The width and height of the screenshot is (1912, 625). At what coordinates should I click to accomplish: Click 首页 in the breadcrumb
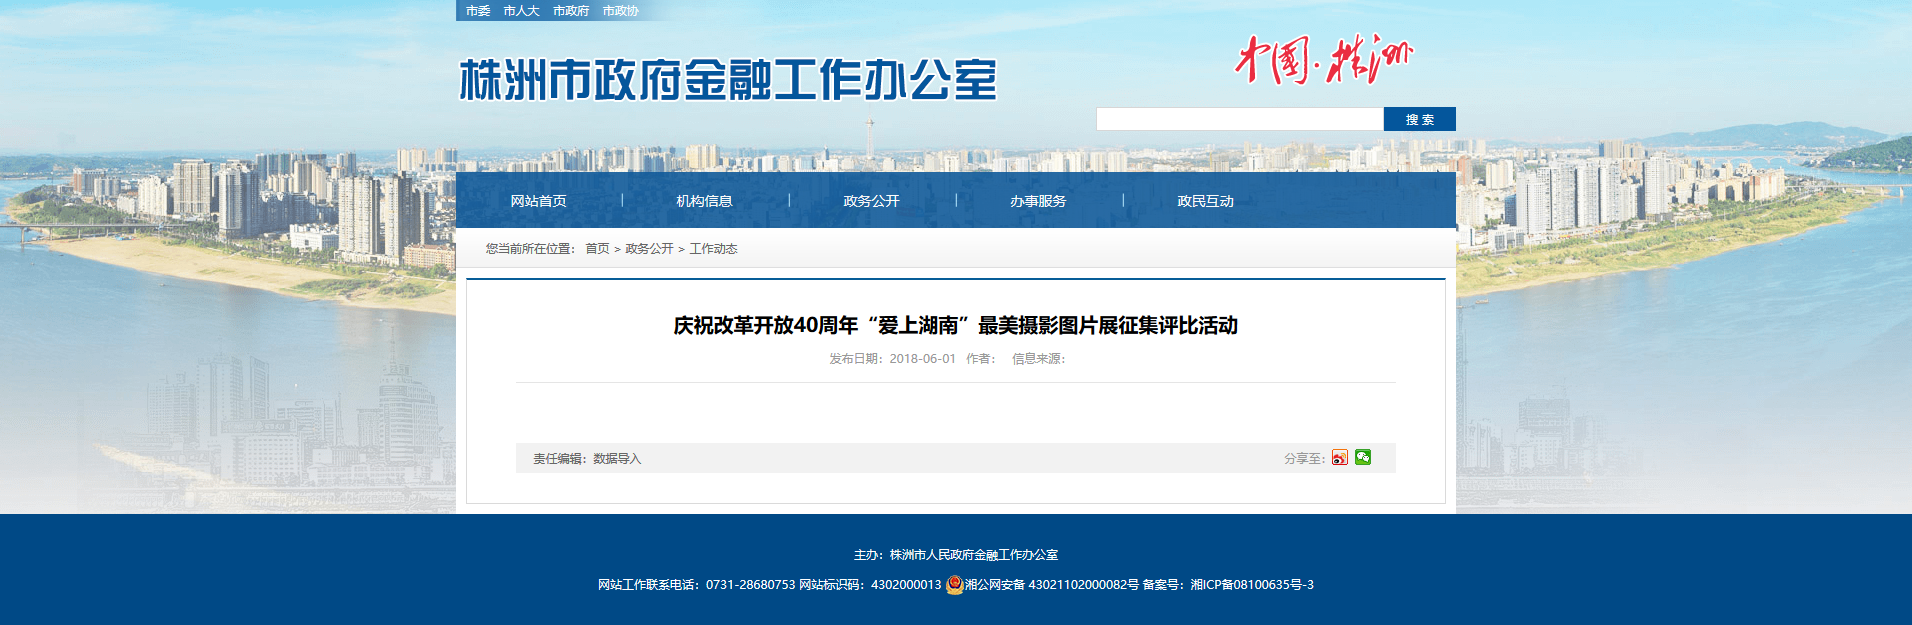tap(597, 249)
